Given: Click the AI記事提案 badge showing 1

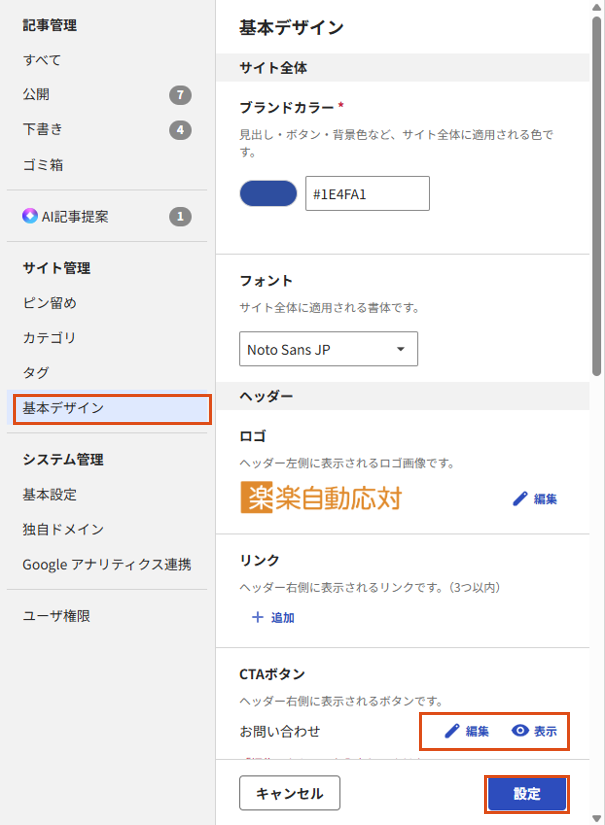Looking at the screenshot, I should [x=180, y=216].
